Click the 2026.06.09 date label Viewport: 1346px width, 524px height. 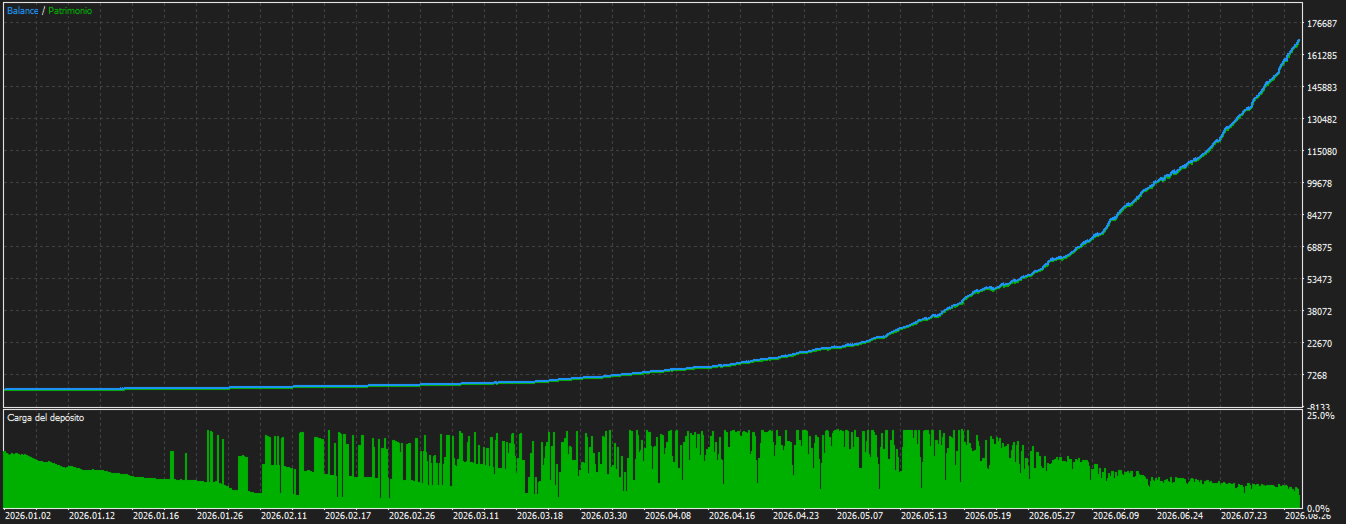[x=1116, y=517]
